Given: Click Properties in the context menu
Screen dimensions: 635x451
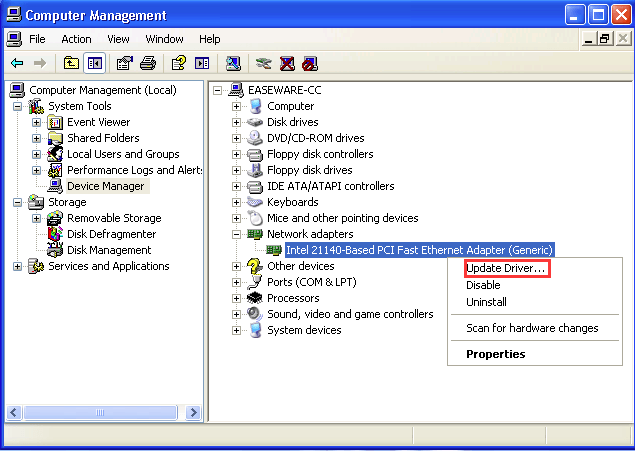Looking at the screenshot, I should click(x=495, y=353).
